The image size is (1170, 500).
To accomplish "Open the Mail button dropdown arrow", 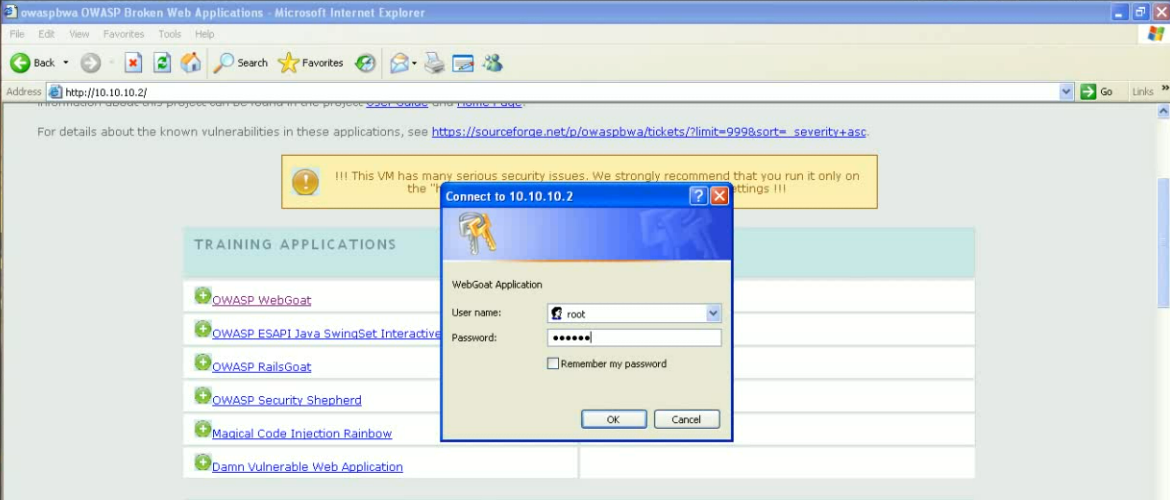I will click(x=414, y=63).
